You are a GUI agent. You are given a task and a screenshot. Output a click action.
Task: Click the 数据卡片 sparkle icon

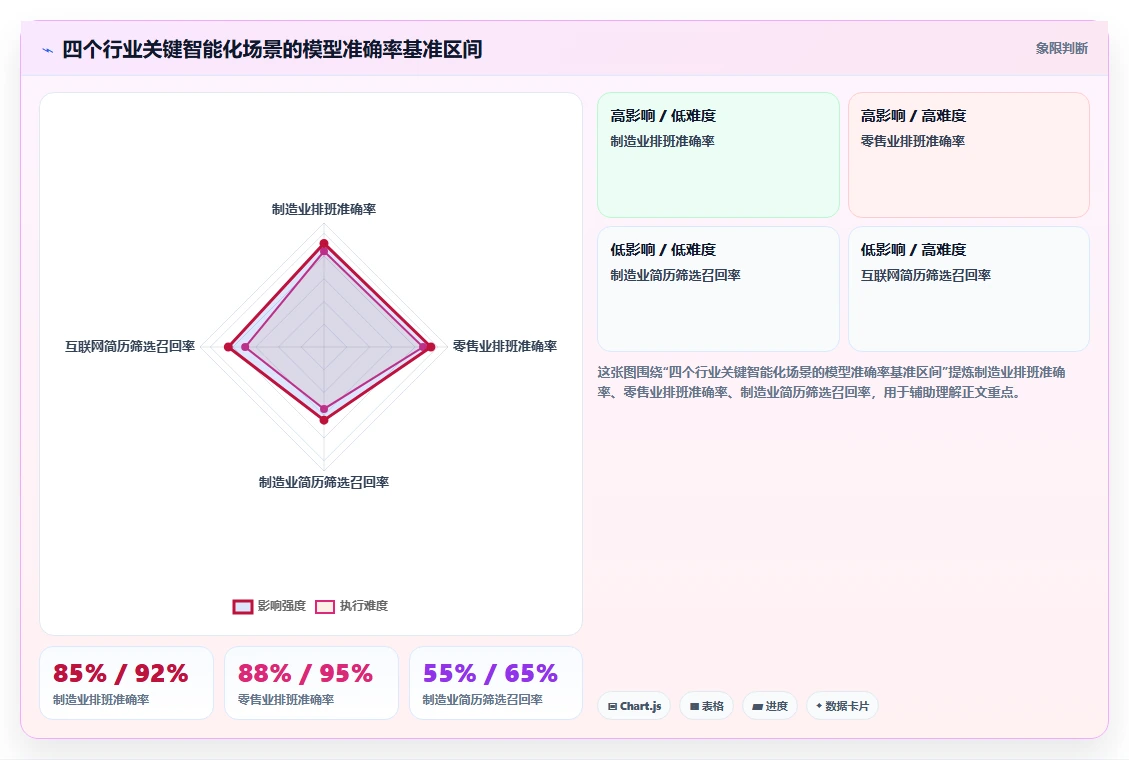(819, 706)
